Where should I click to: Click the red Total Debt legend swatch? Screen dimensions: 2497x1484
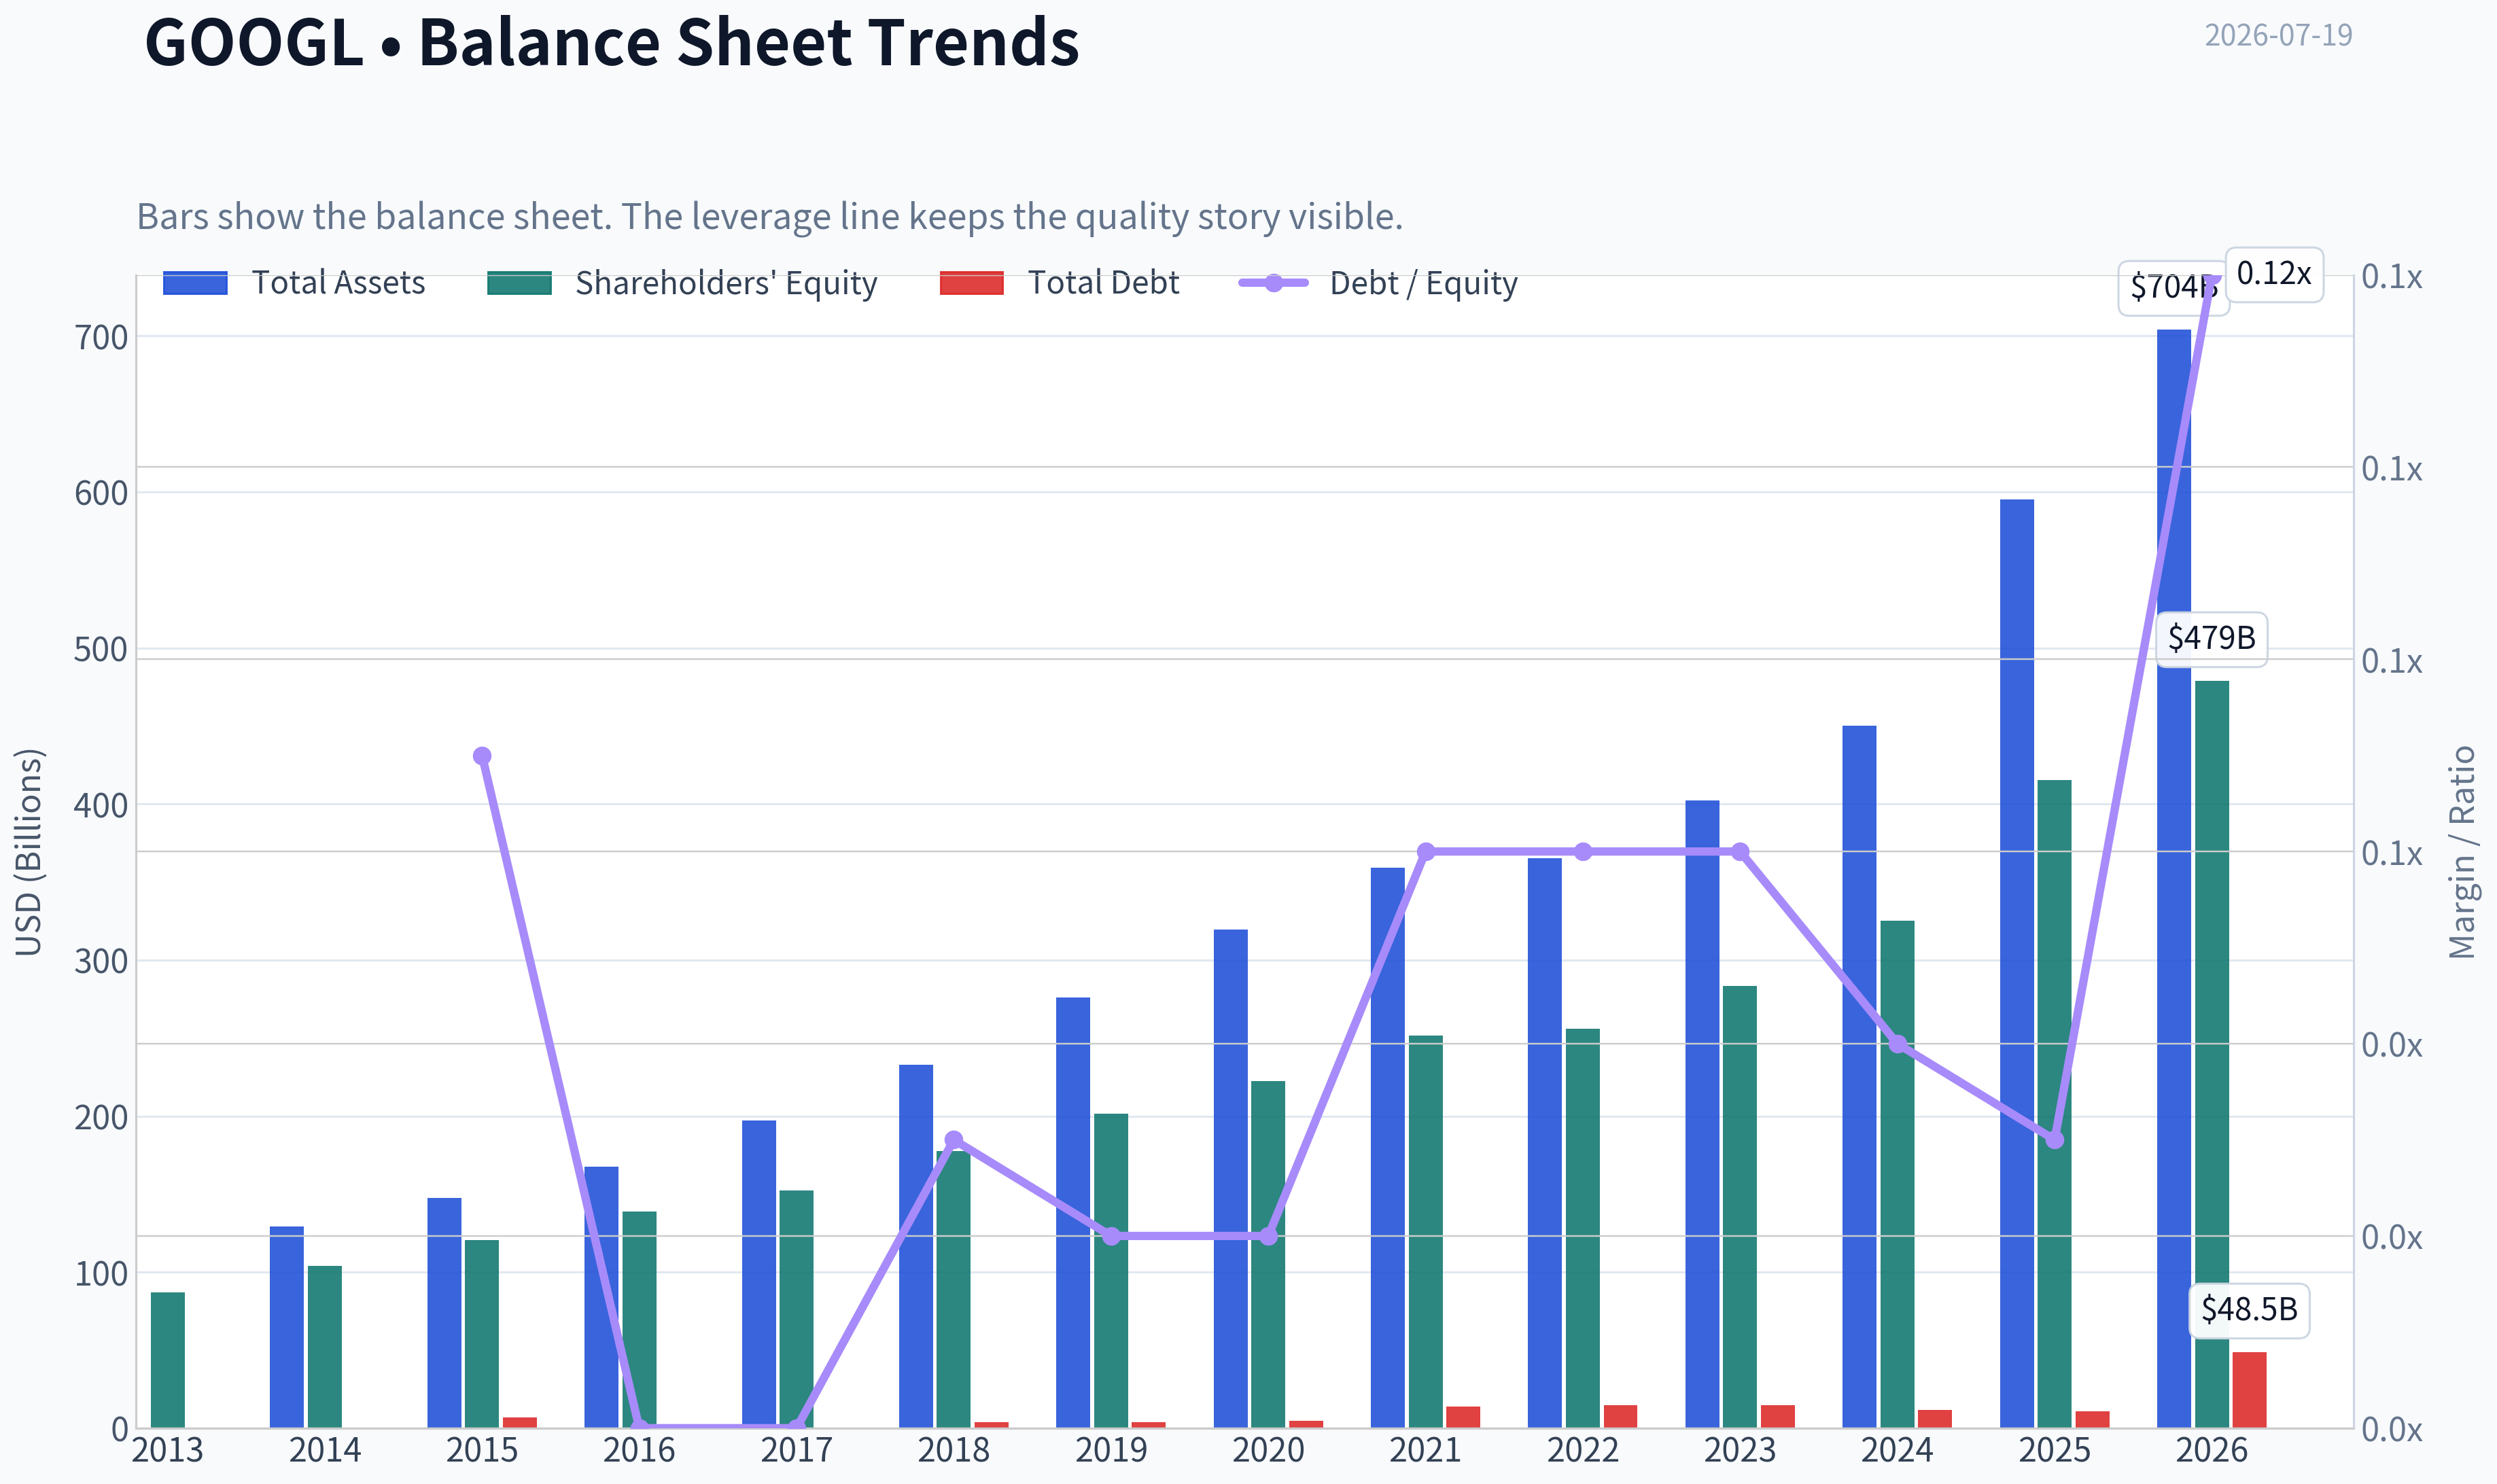(x=972, y=283)
